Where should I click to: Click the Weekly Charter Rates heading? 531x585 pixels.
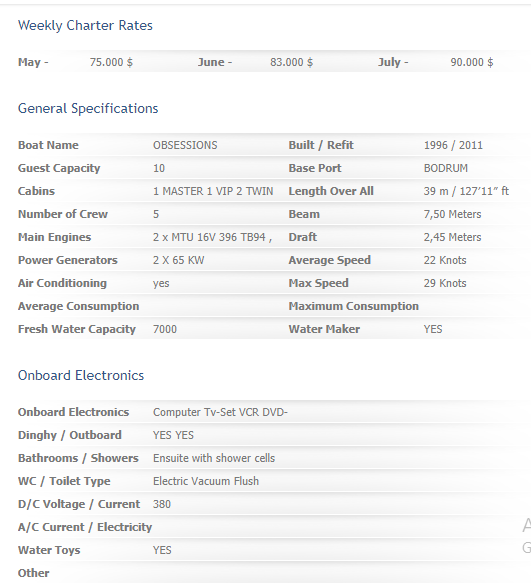pyautogui.click(x=85, y=26)
